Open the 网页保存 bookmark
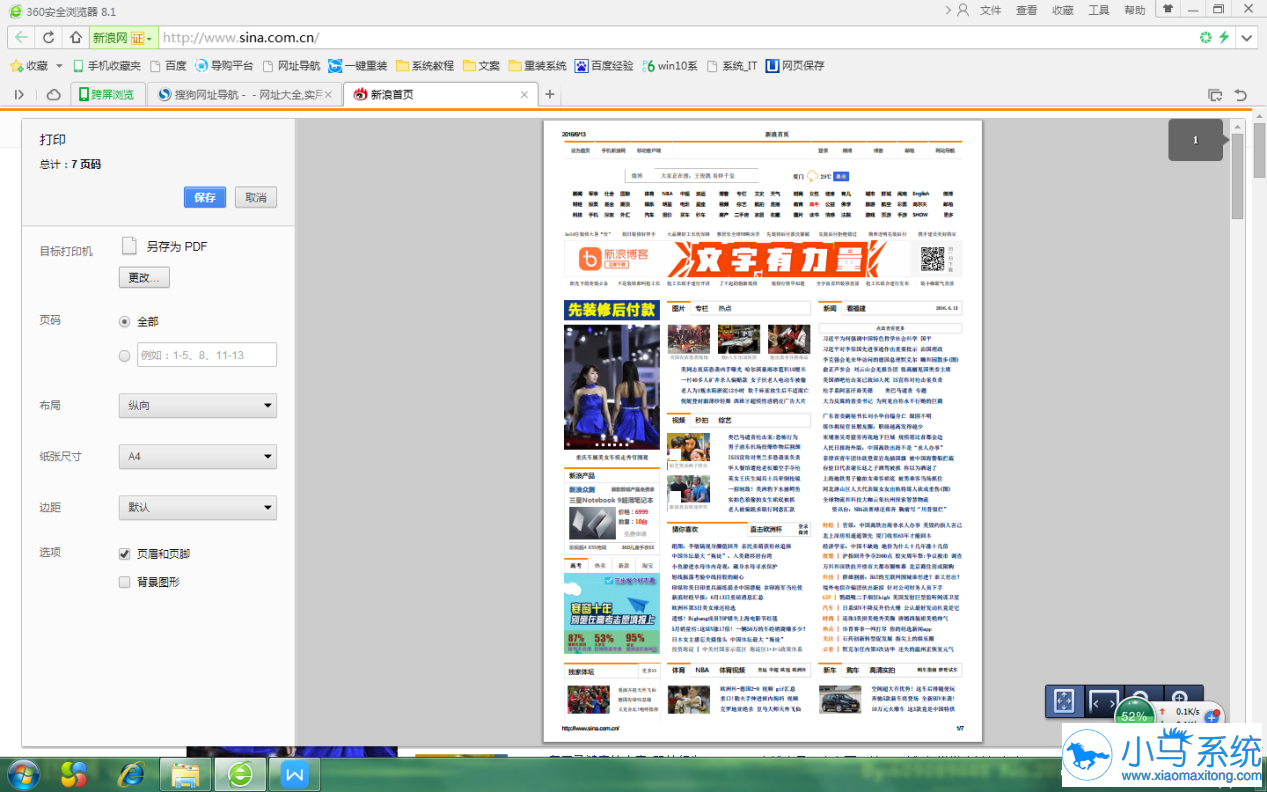Screen dimensions: 1267x792 (795, 66)
